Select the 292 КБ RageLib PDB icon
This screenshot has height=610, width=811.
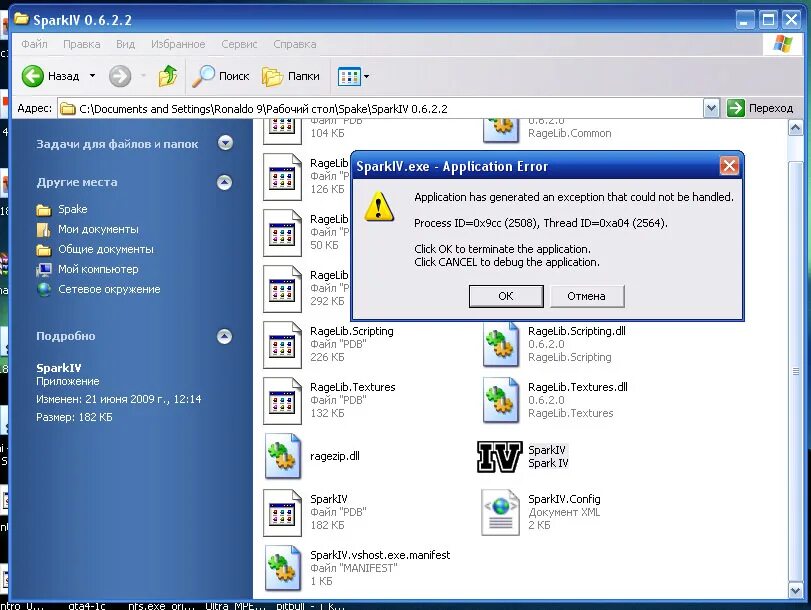[x=282, y=289]
